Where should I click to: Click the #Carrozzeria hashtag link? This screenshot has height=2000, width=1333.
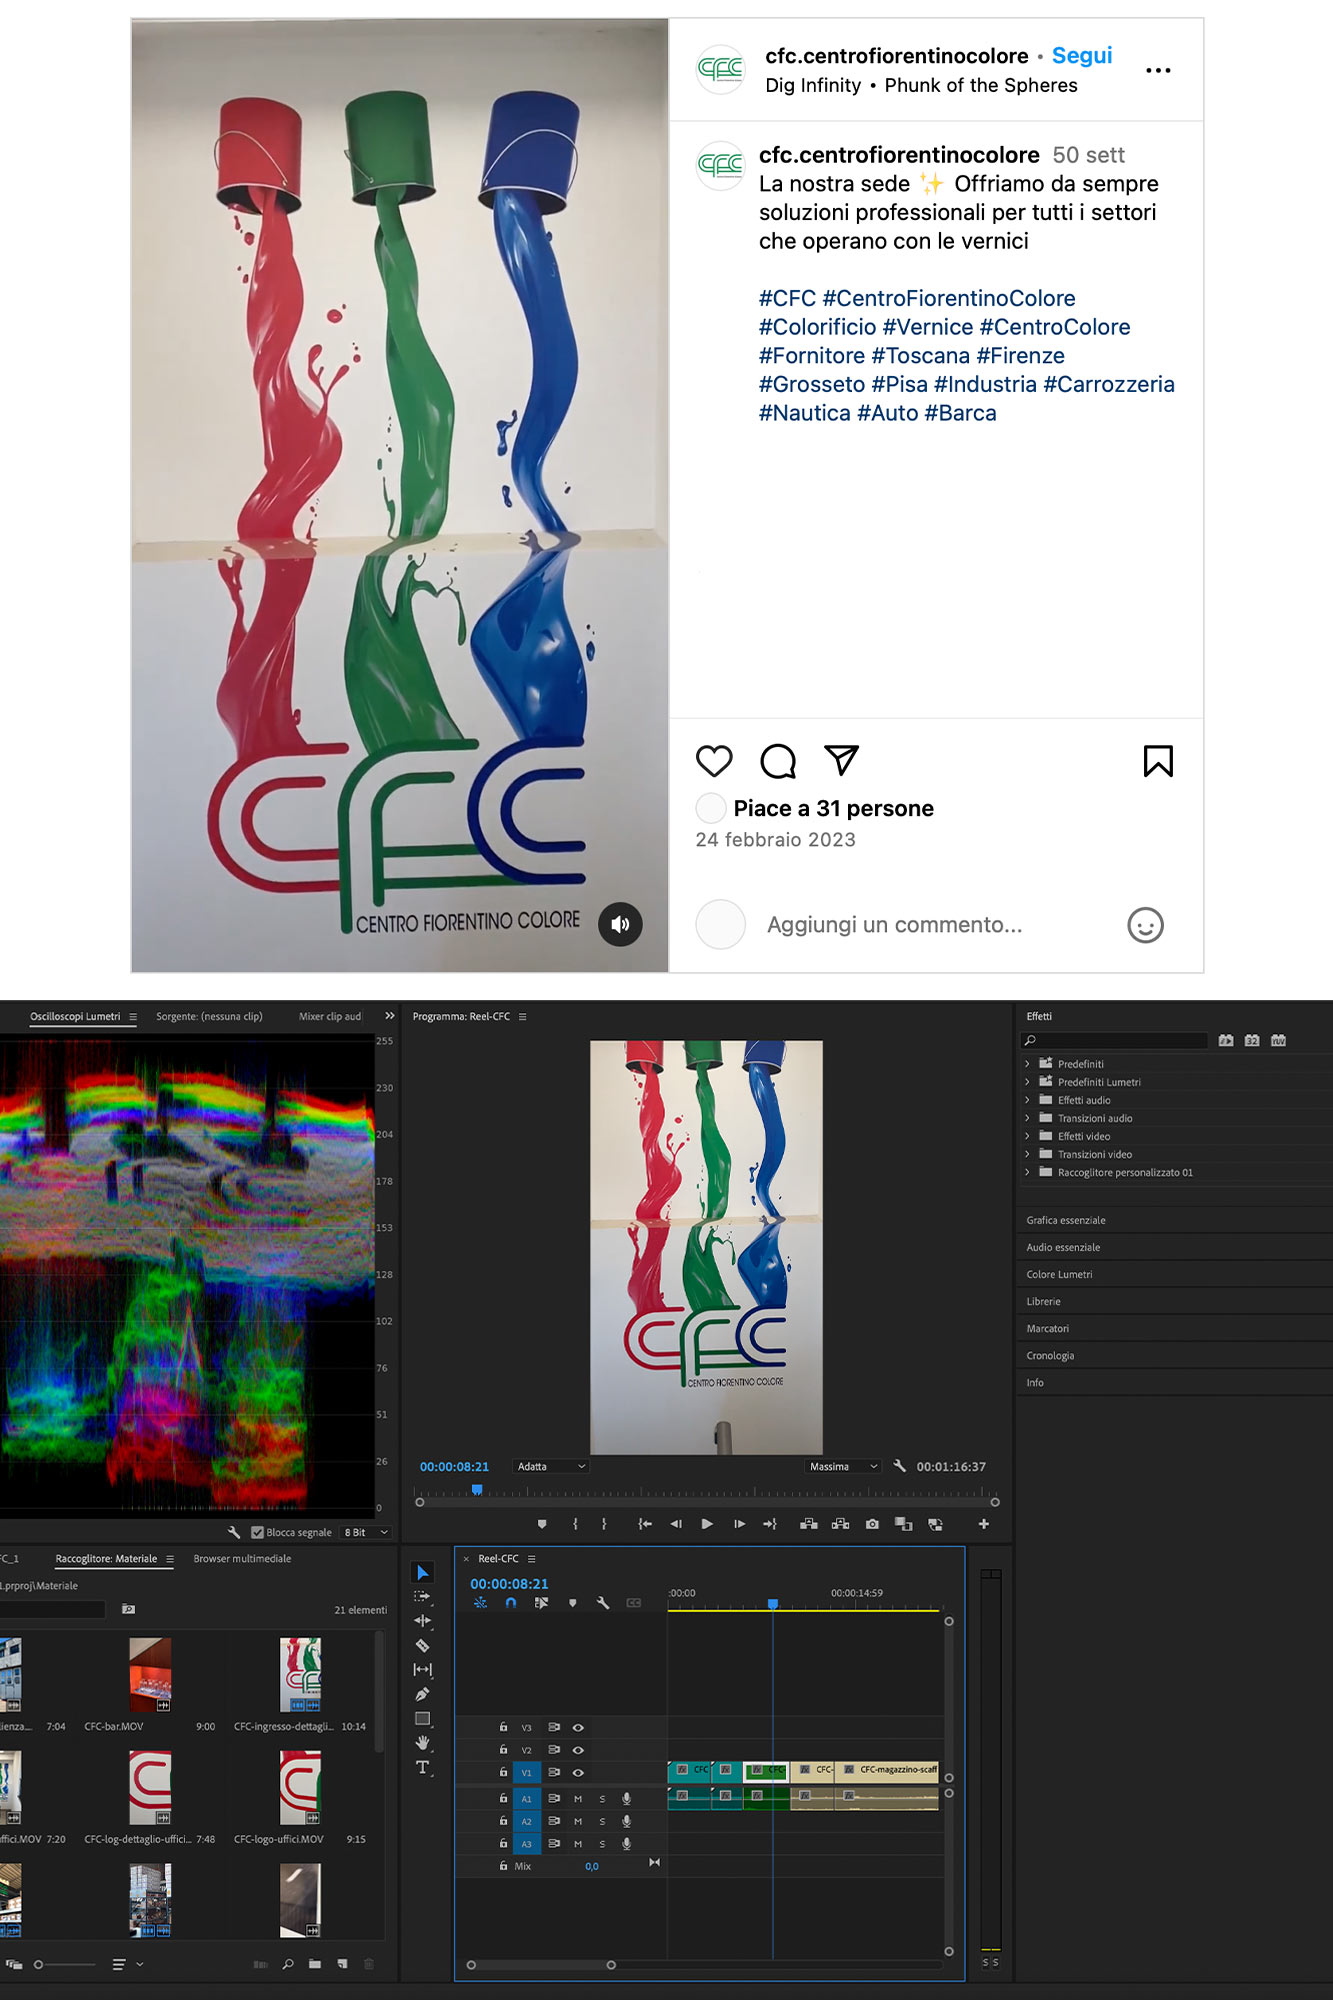pos(1109,384)
